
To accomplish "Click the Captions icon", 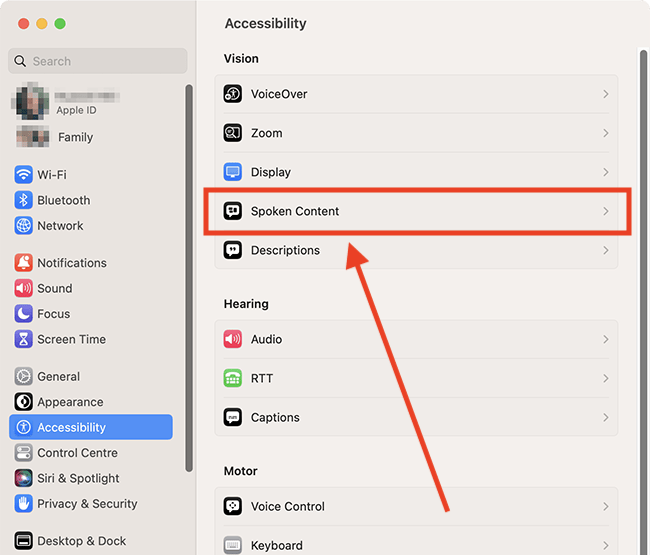I will 233,417.
